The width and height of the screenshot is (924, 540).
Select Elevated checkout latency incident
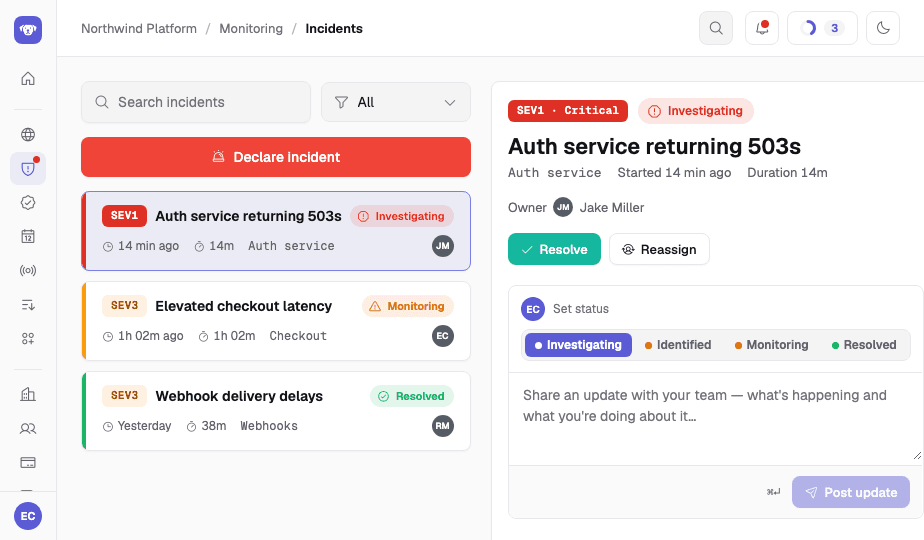coord(276,321)
